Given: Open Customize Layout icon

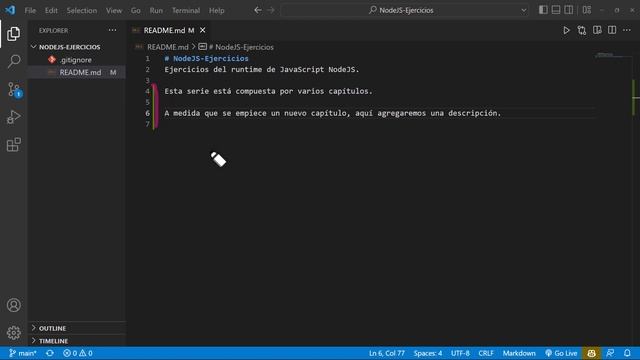Looking at the screenshot, I should [587, 10].
